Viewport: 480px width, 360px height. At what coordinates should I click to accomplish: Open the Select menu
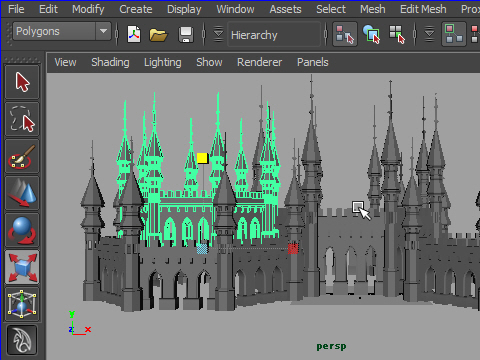click(x=331, y=9)
